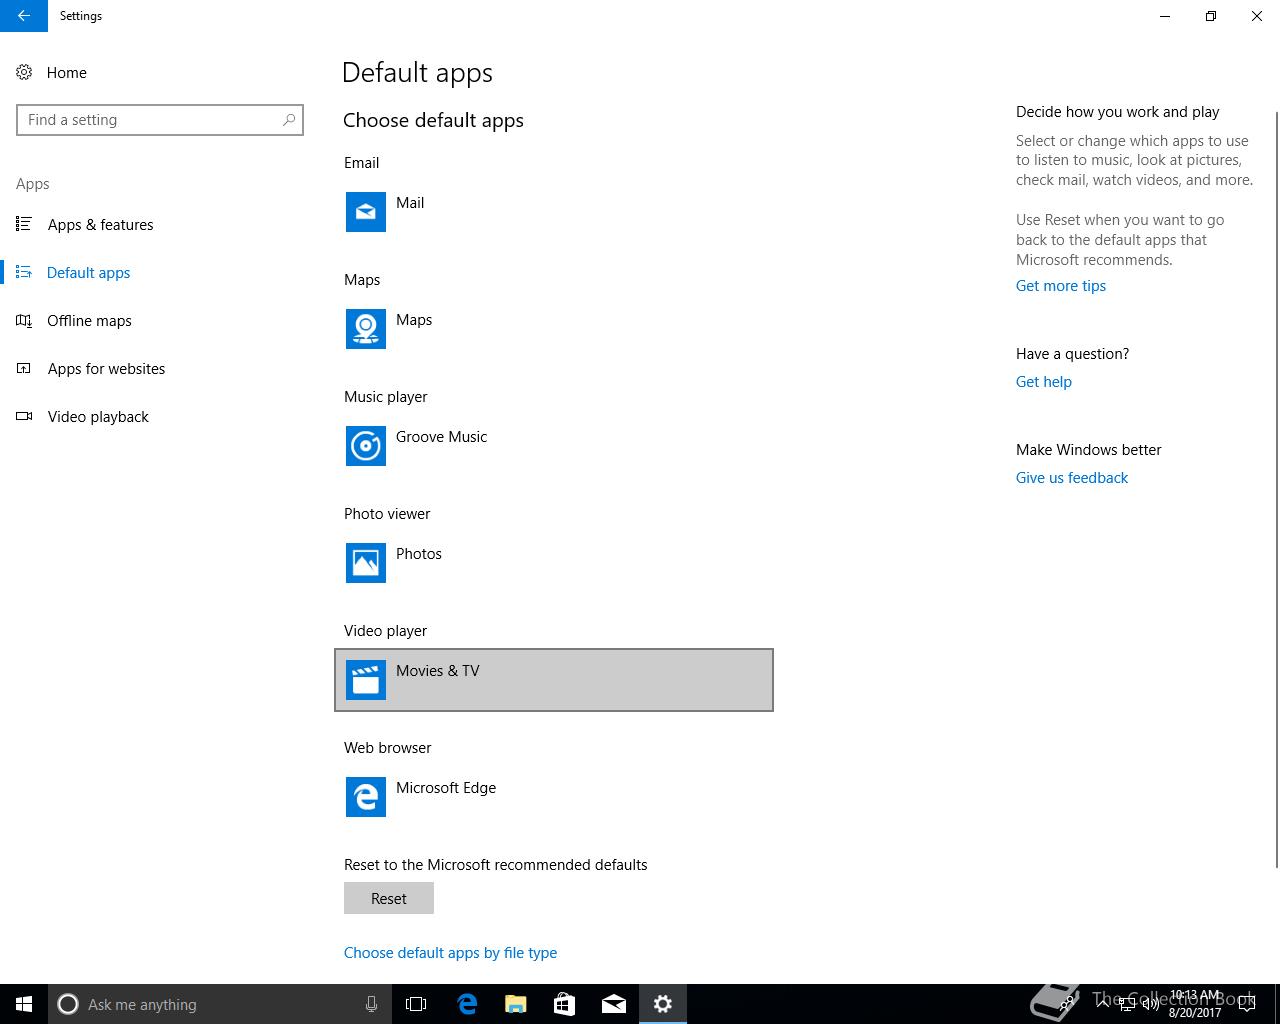The width and height of the screenshot is (1280, 1024).
Task: Open Home via the gear icon
Action: pos(24,72)
